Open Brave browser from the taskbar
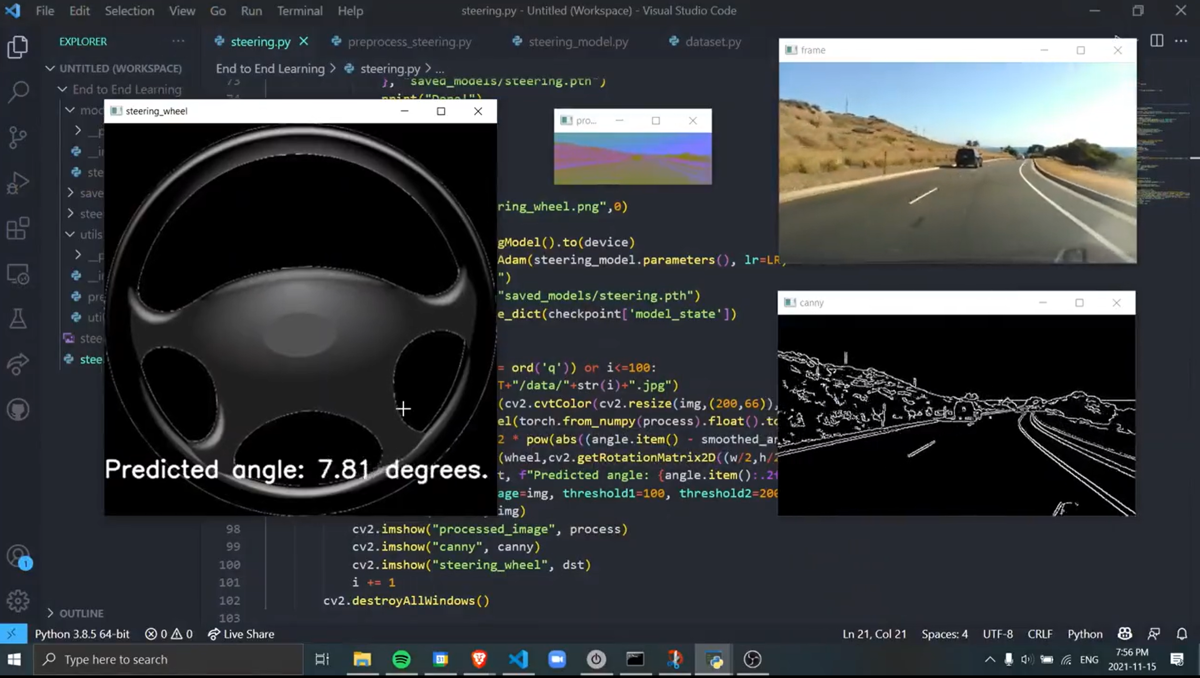Viewport: 1200px width, 678px height. point(479,659)
